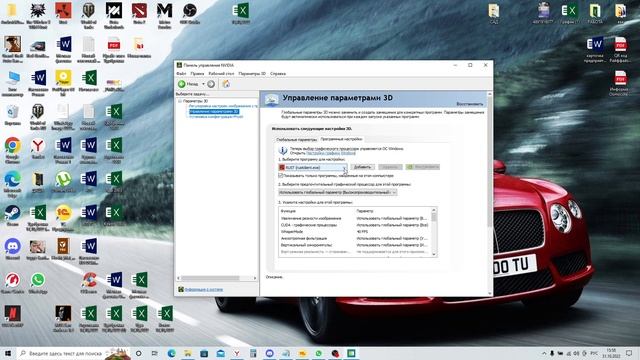The height and width of the screenshot is (360, 640).
Task: Select OBS Studio desktop icon
Action: point(190,13)
